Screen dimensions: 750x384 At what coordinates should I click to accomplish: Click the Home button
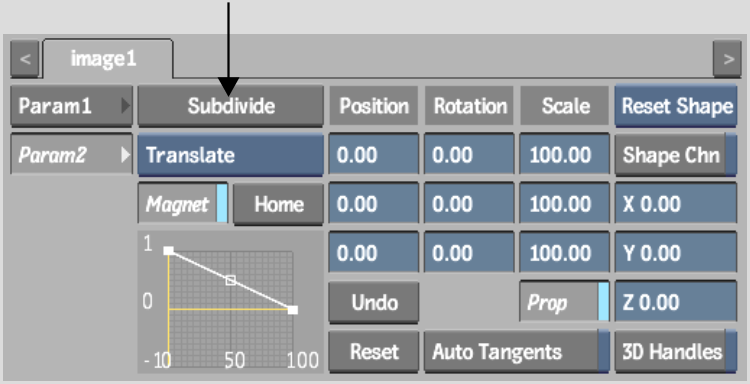278,204
